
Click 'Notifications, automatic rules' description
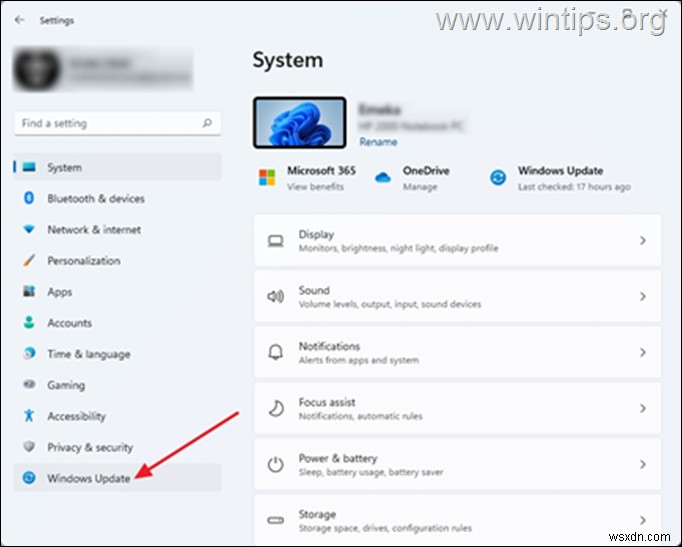(360, 417)
